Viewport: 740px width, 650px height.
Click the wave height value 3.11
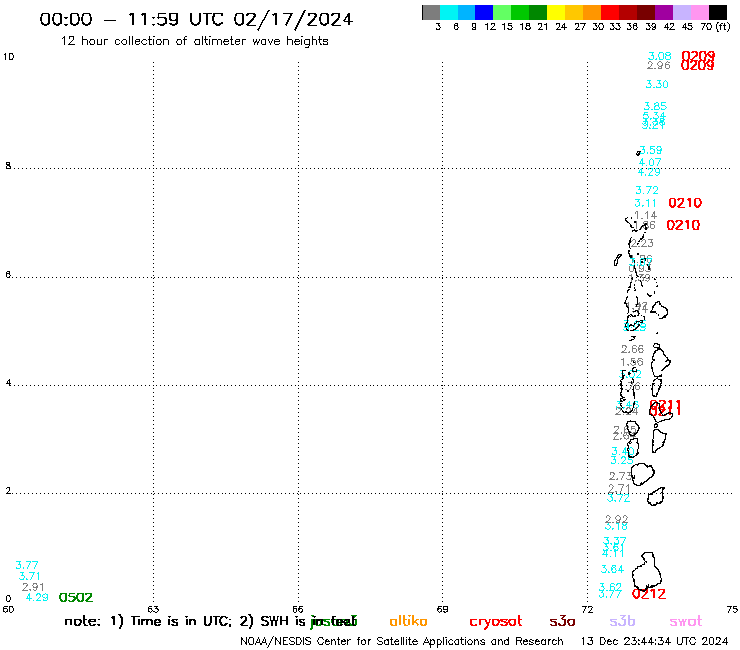pyautogui.click(x=645, y=203)
